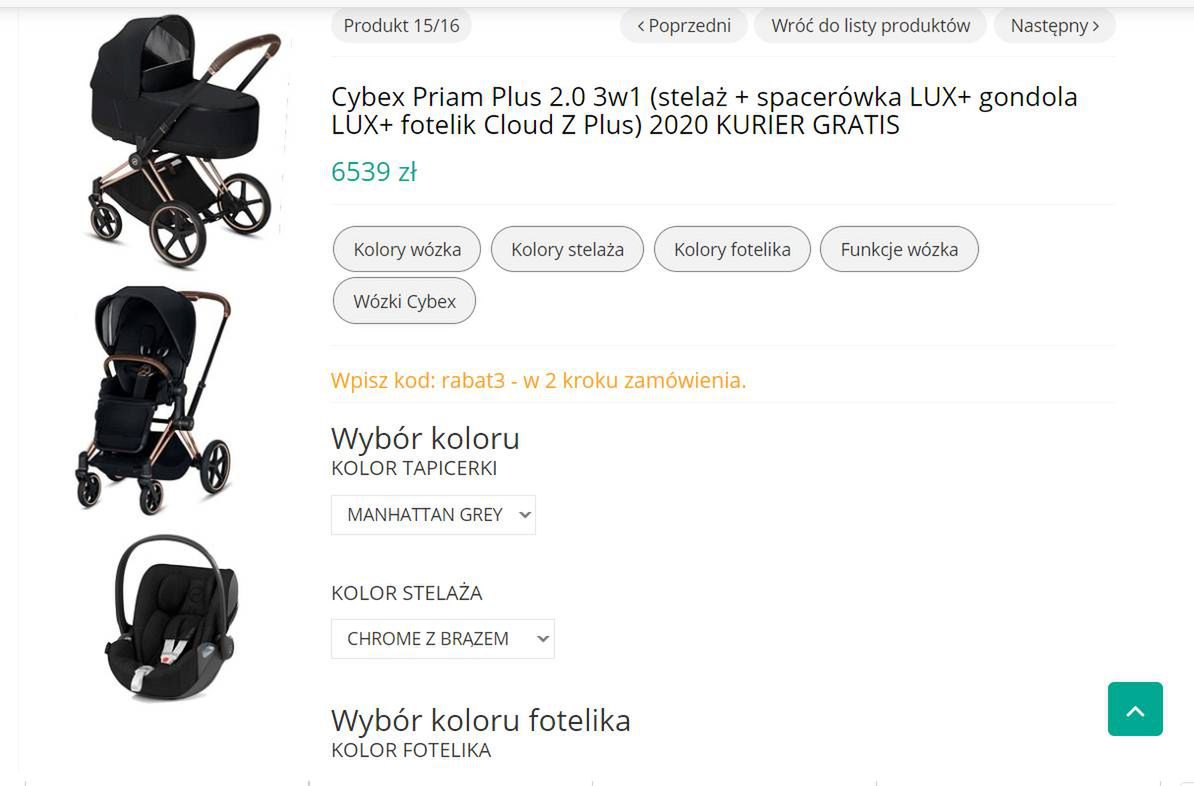Go to previous product with Poprzedni
The width and height of the screenshot is (1194, 786).
point(684,26)
